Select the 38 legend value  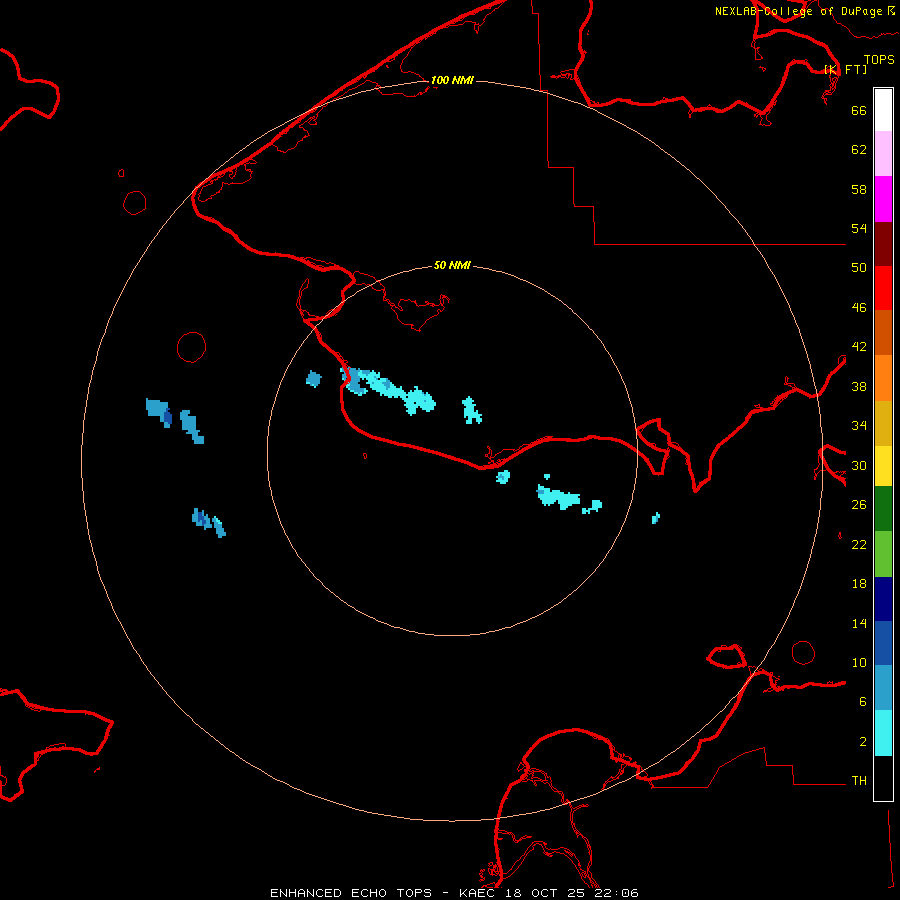point(859,386)
